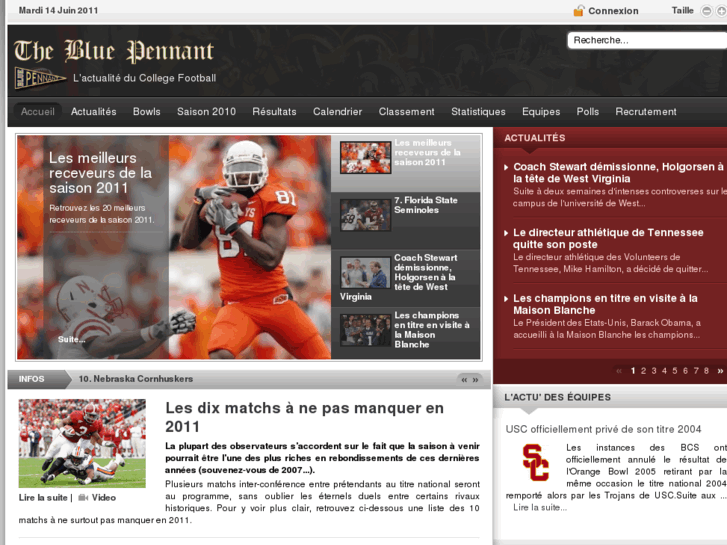This screenshot has width=727, height=545.
Task: Go to Actualités page 5
Action: (675, 371)
